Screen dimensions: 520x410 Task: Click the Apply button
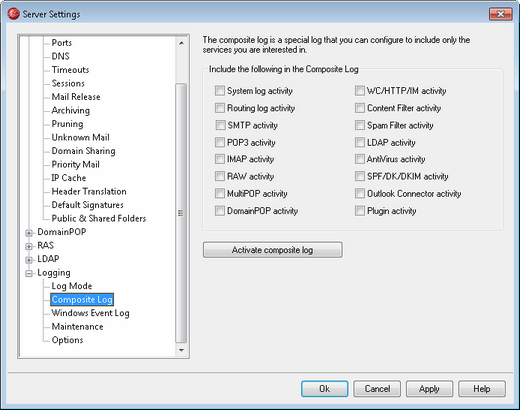pyautogui.click(x=429, y=389)
